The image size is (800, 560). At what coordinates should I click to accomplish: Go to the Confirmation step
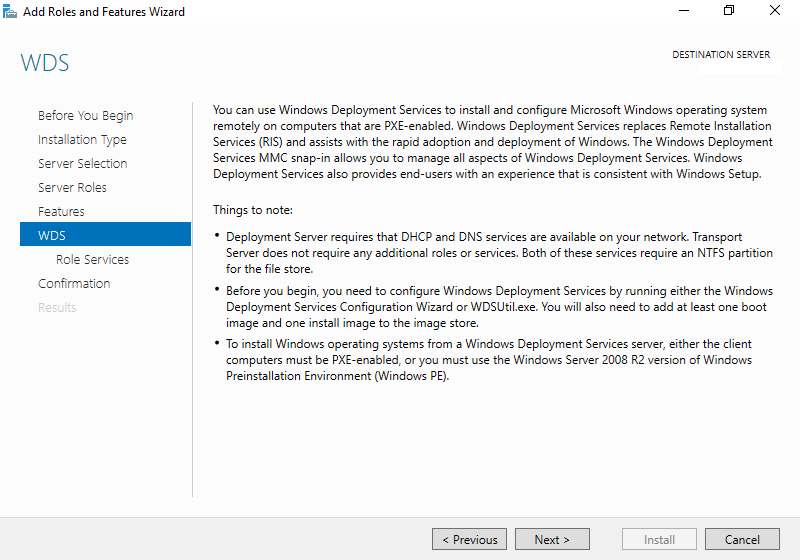click(x=74, y=284)
